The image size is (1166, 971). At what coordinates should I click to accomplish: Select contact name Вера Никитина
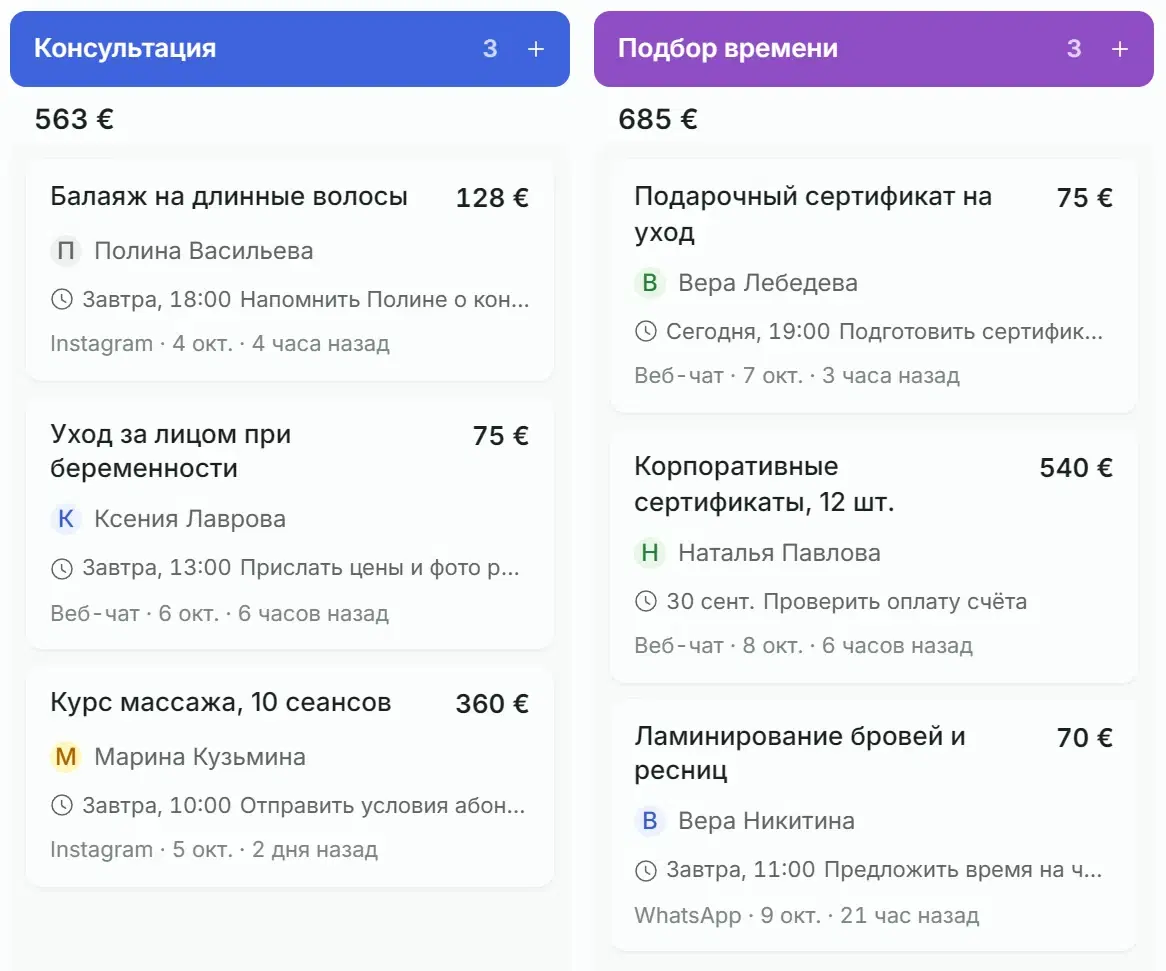tap(767, 821)
